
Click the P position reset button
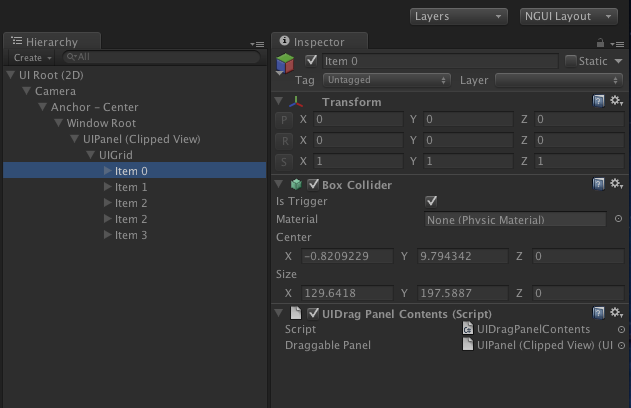click(x=284, y=120)
